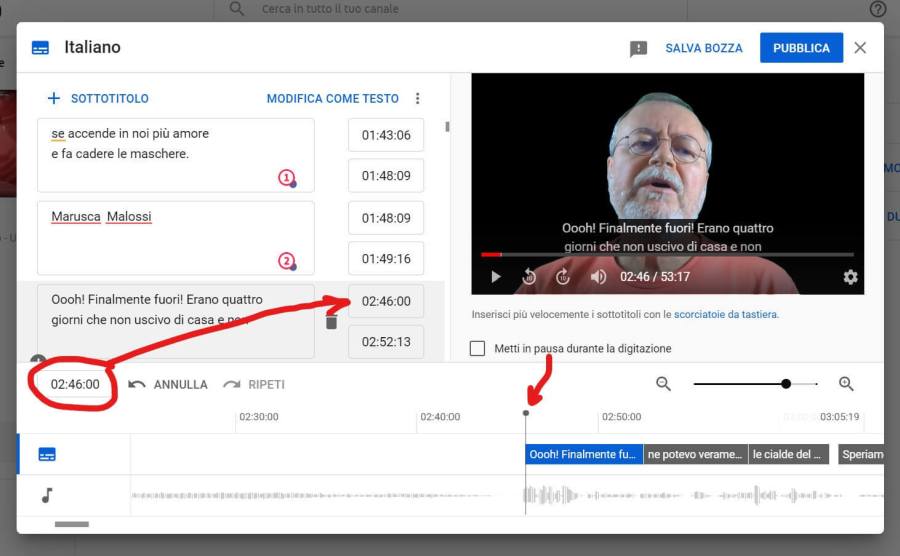This screenshot has height=556, width=900.
Task: Open video player settings gear
Action: tap(850, 277)
